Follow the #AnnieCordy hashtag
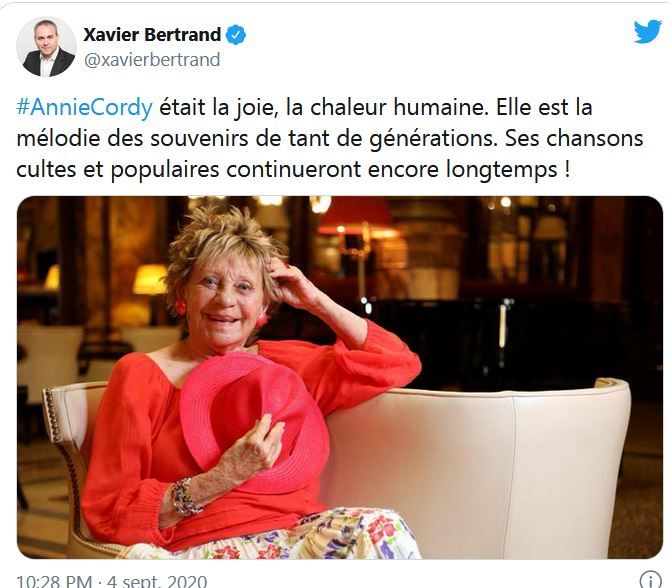This screenshot has width=670, height=588. [x=84, y=107]
